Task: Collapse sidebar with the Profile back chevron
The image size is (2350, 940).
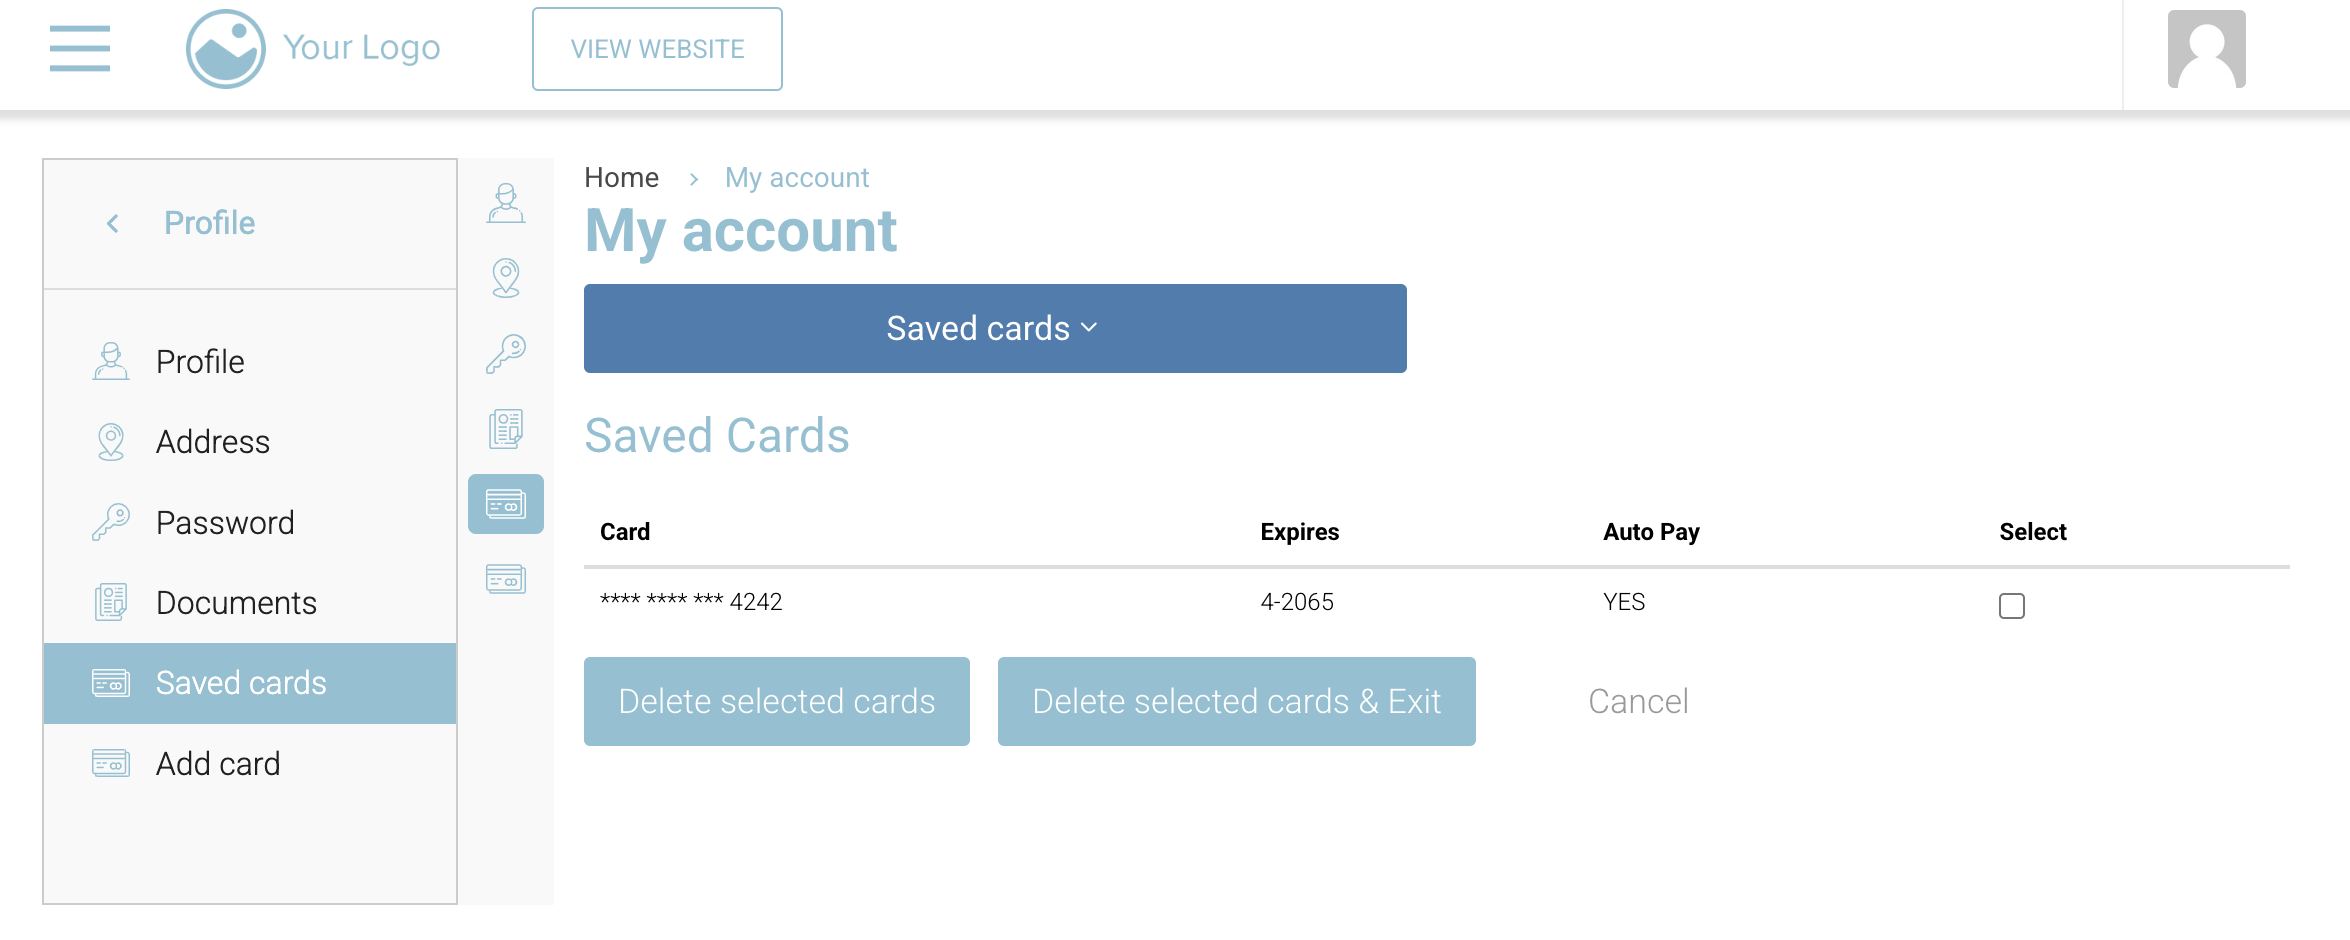Action: [x=113, y=223]
